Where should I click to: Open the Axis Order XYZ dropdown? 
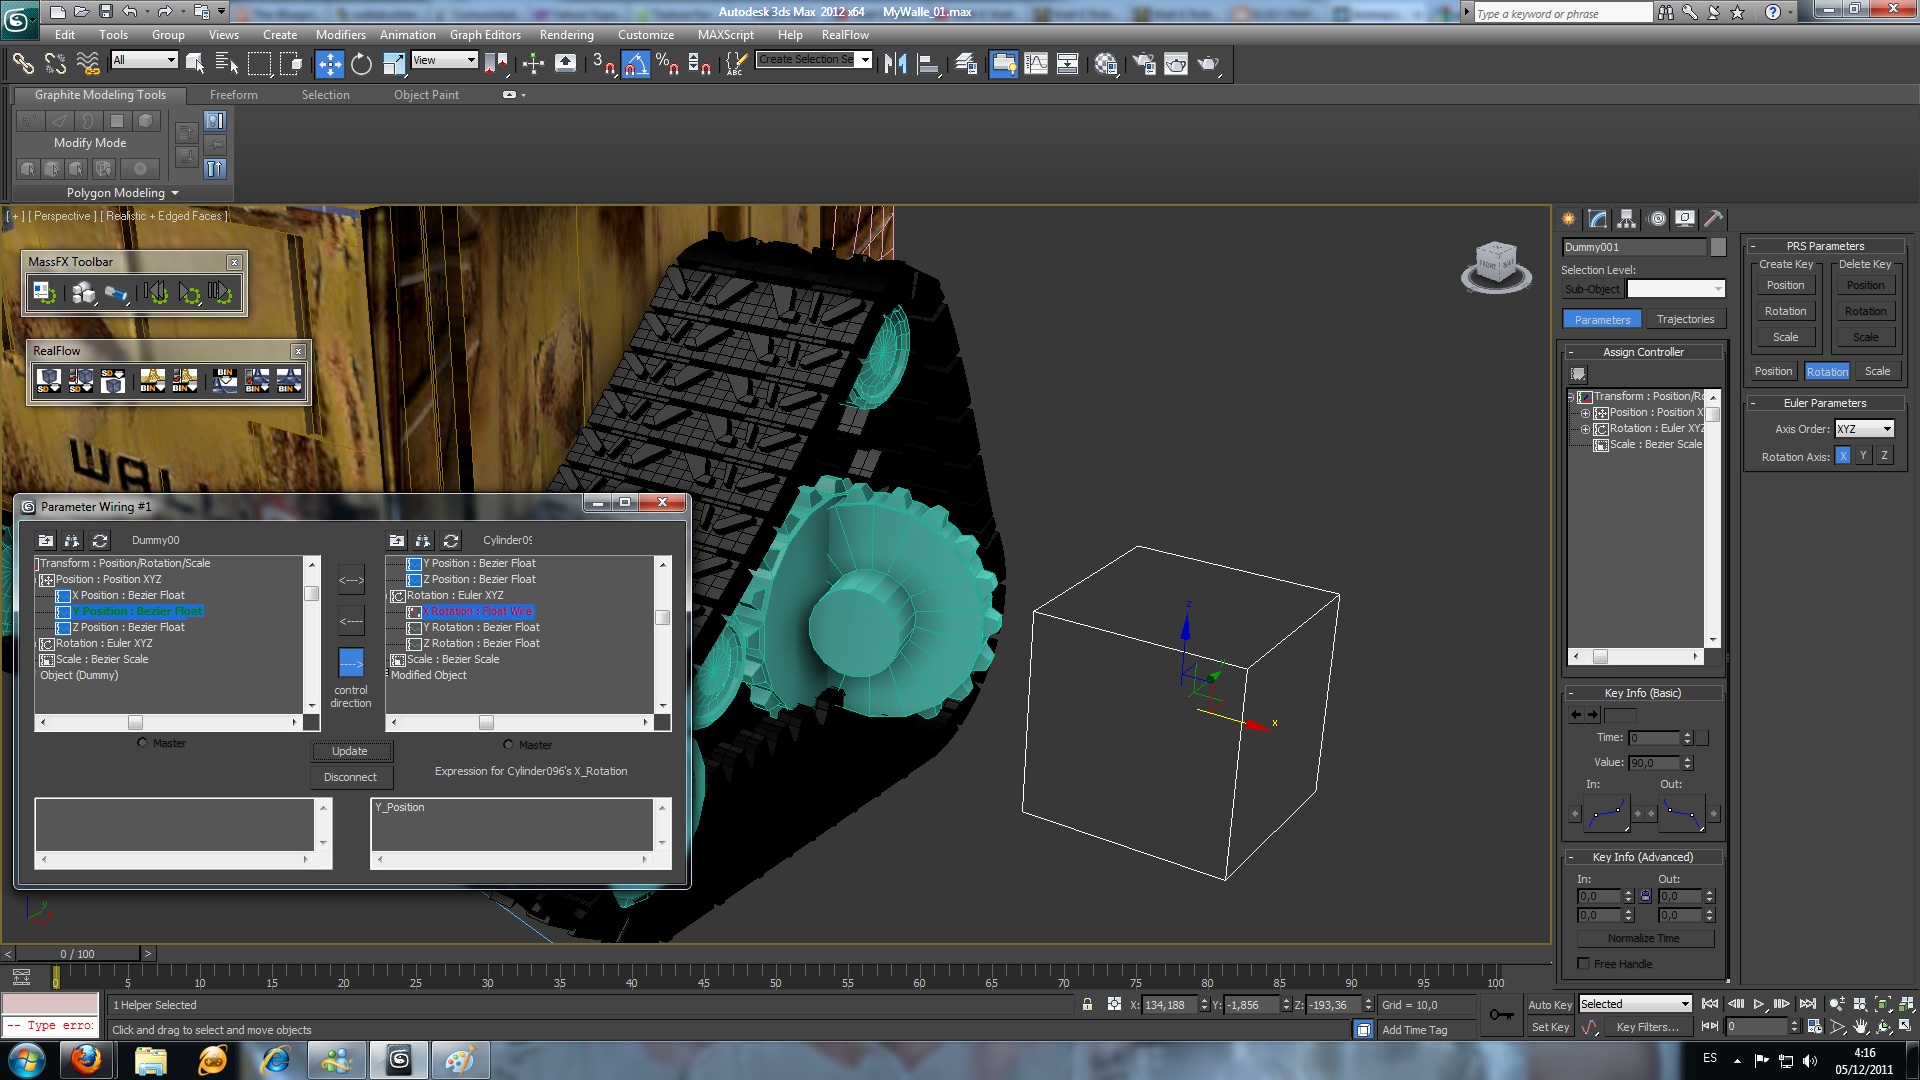tap(1864, 429)
